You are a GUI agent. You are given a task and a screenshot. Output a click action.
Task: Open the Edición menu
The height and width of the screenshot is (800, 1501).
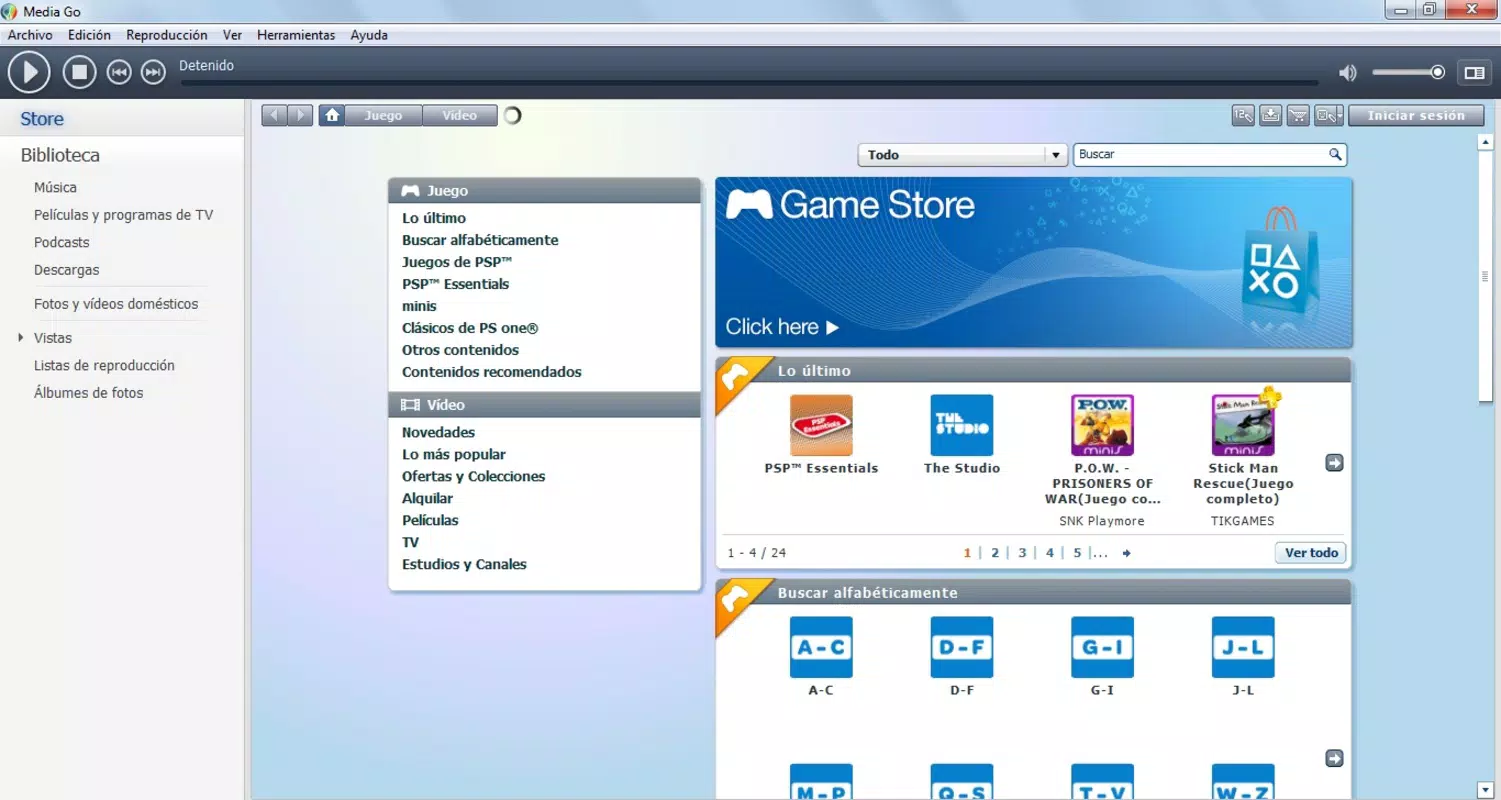tap(89, 35)
